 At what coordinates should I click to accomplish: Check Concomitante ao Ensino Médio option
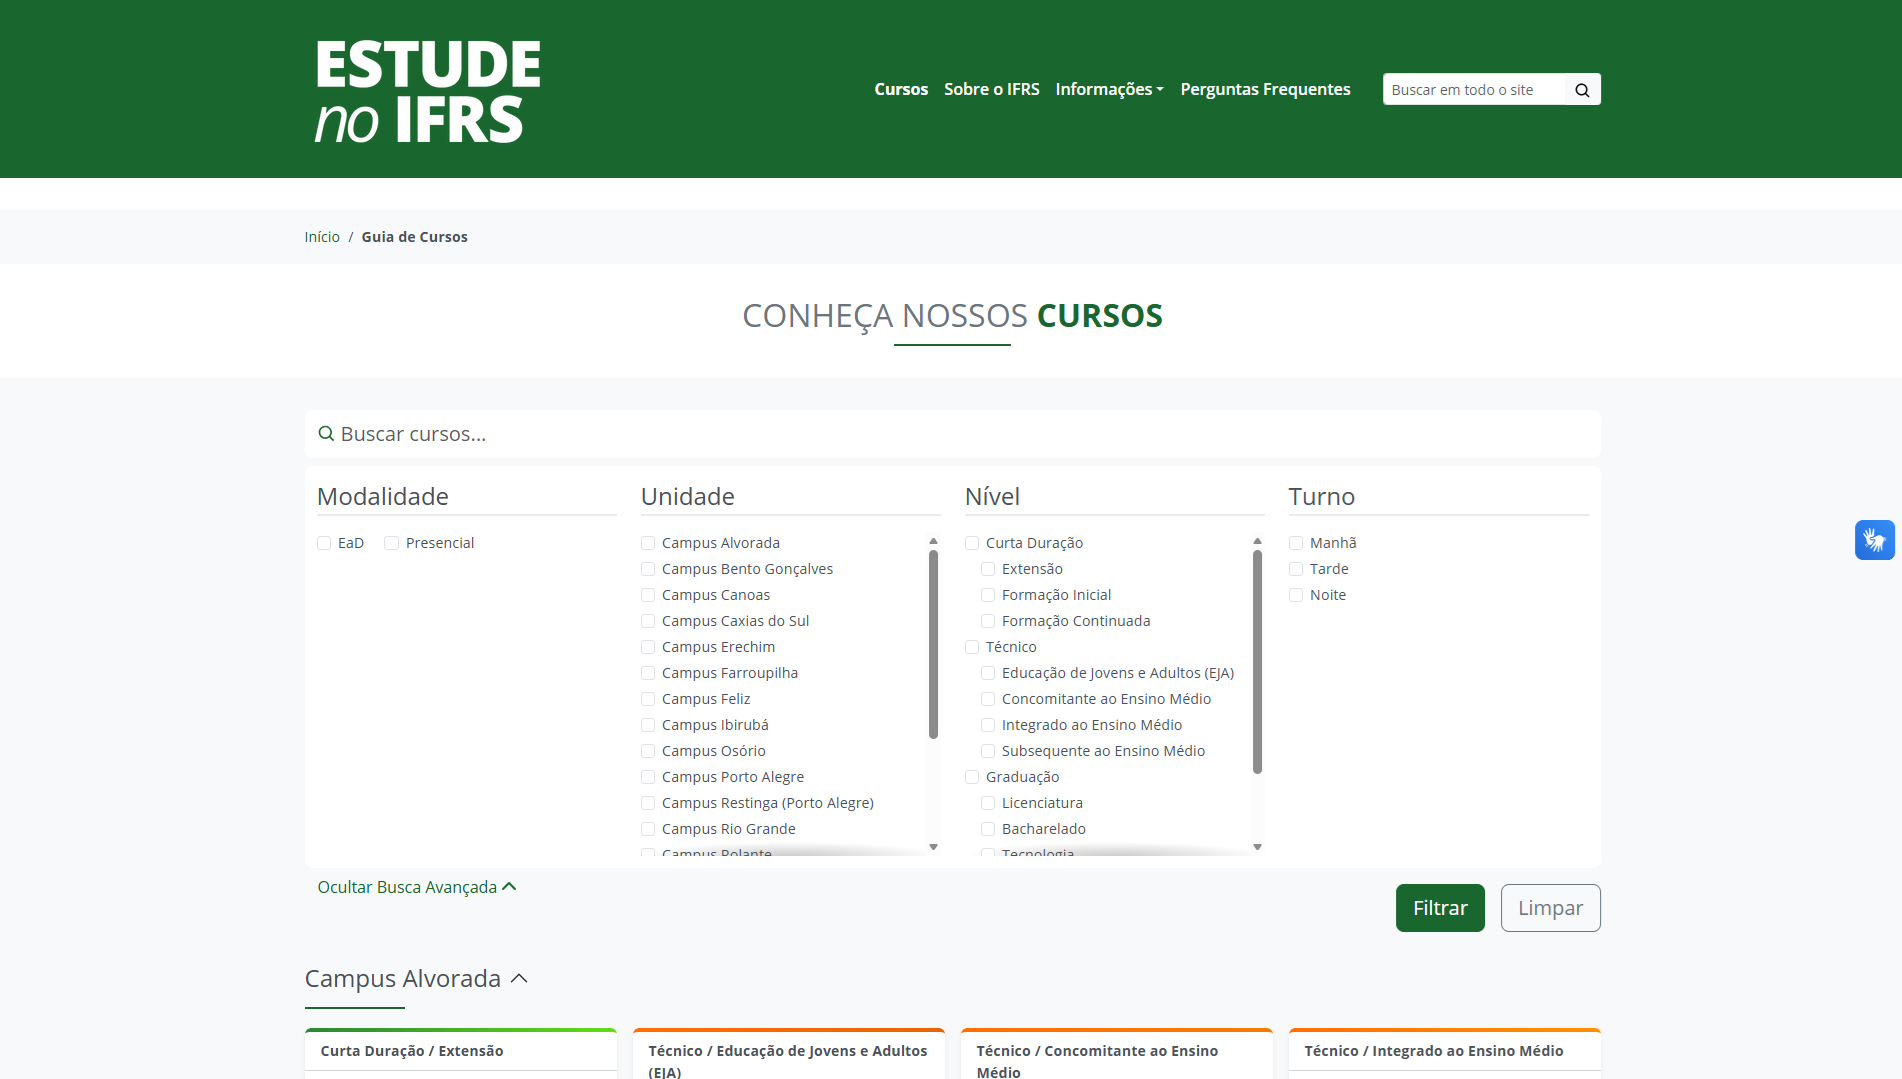click(x=988, y=699)
